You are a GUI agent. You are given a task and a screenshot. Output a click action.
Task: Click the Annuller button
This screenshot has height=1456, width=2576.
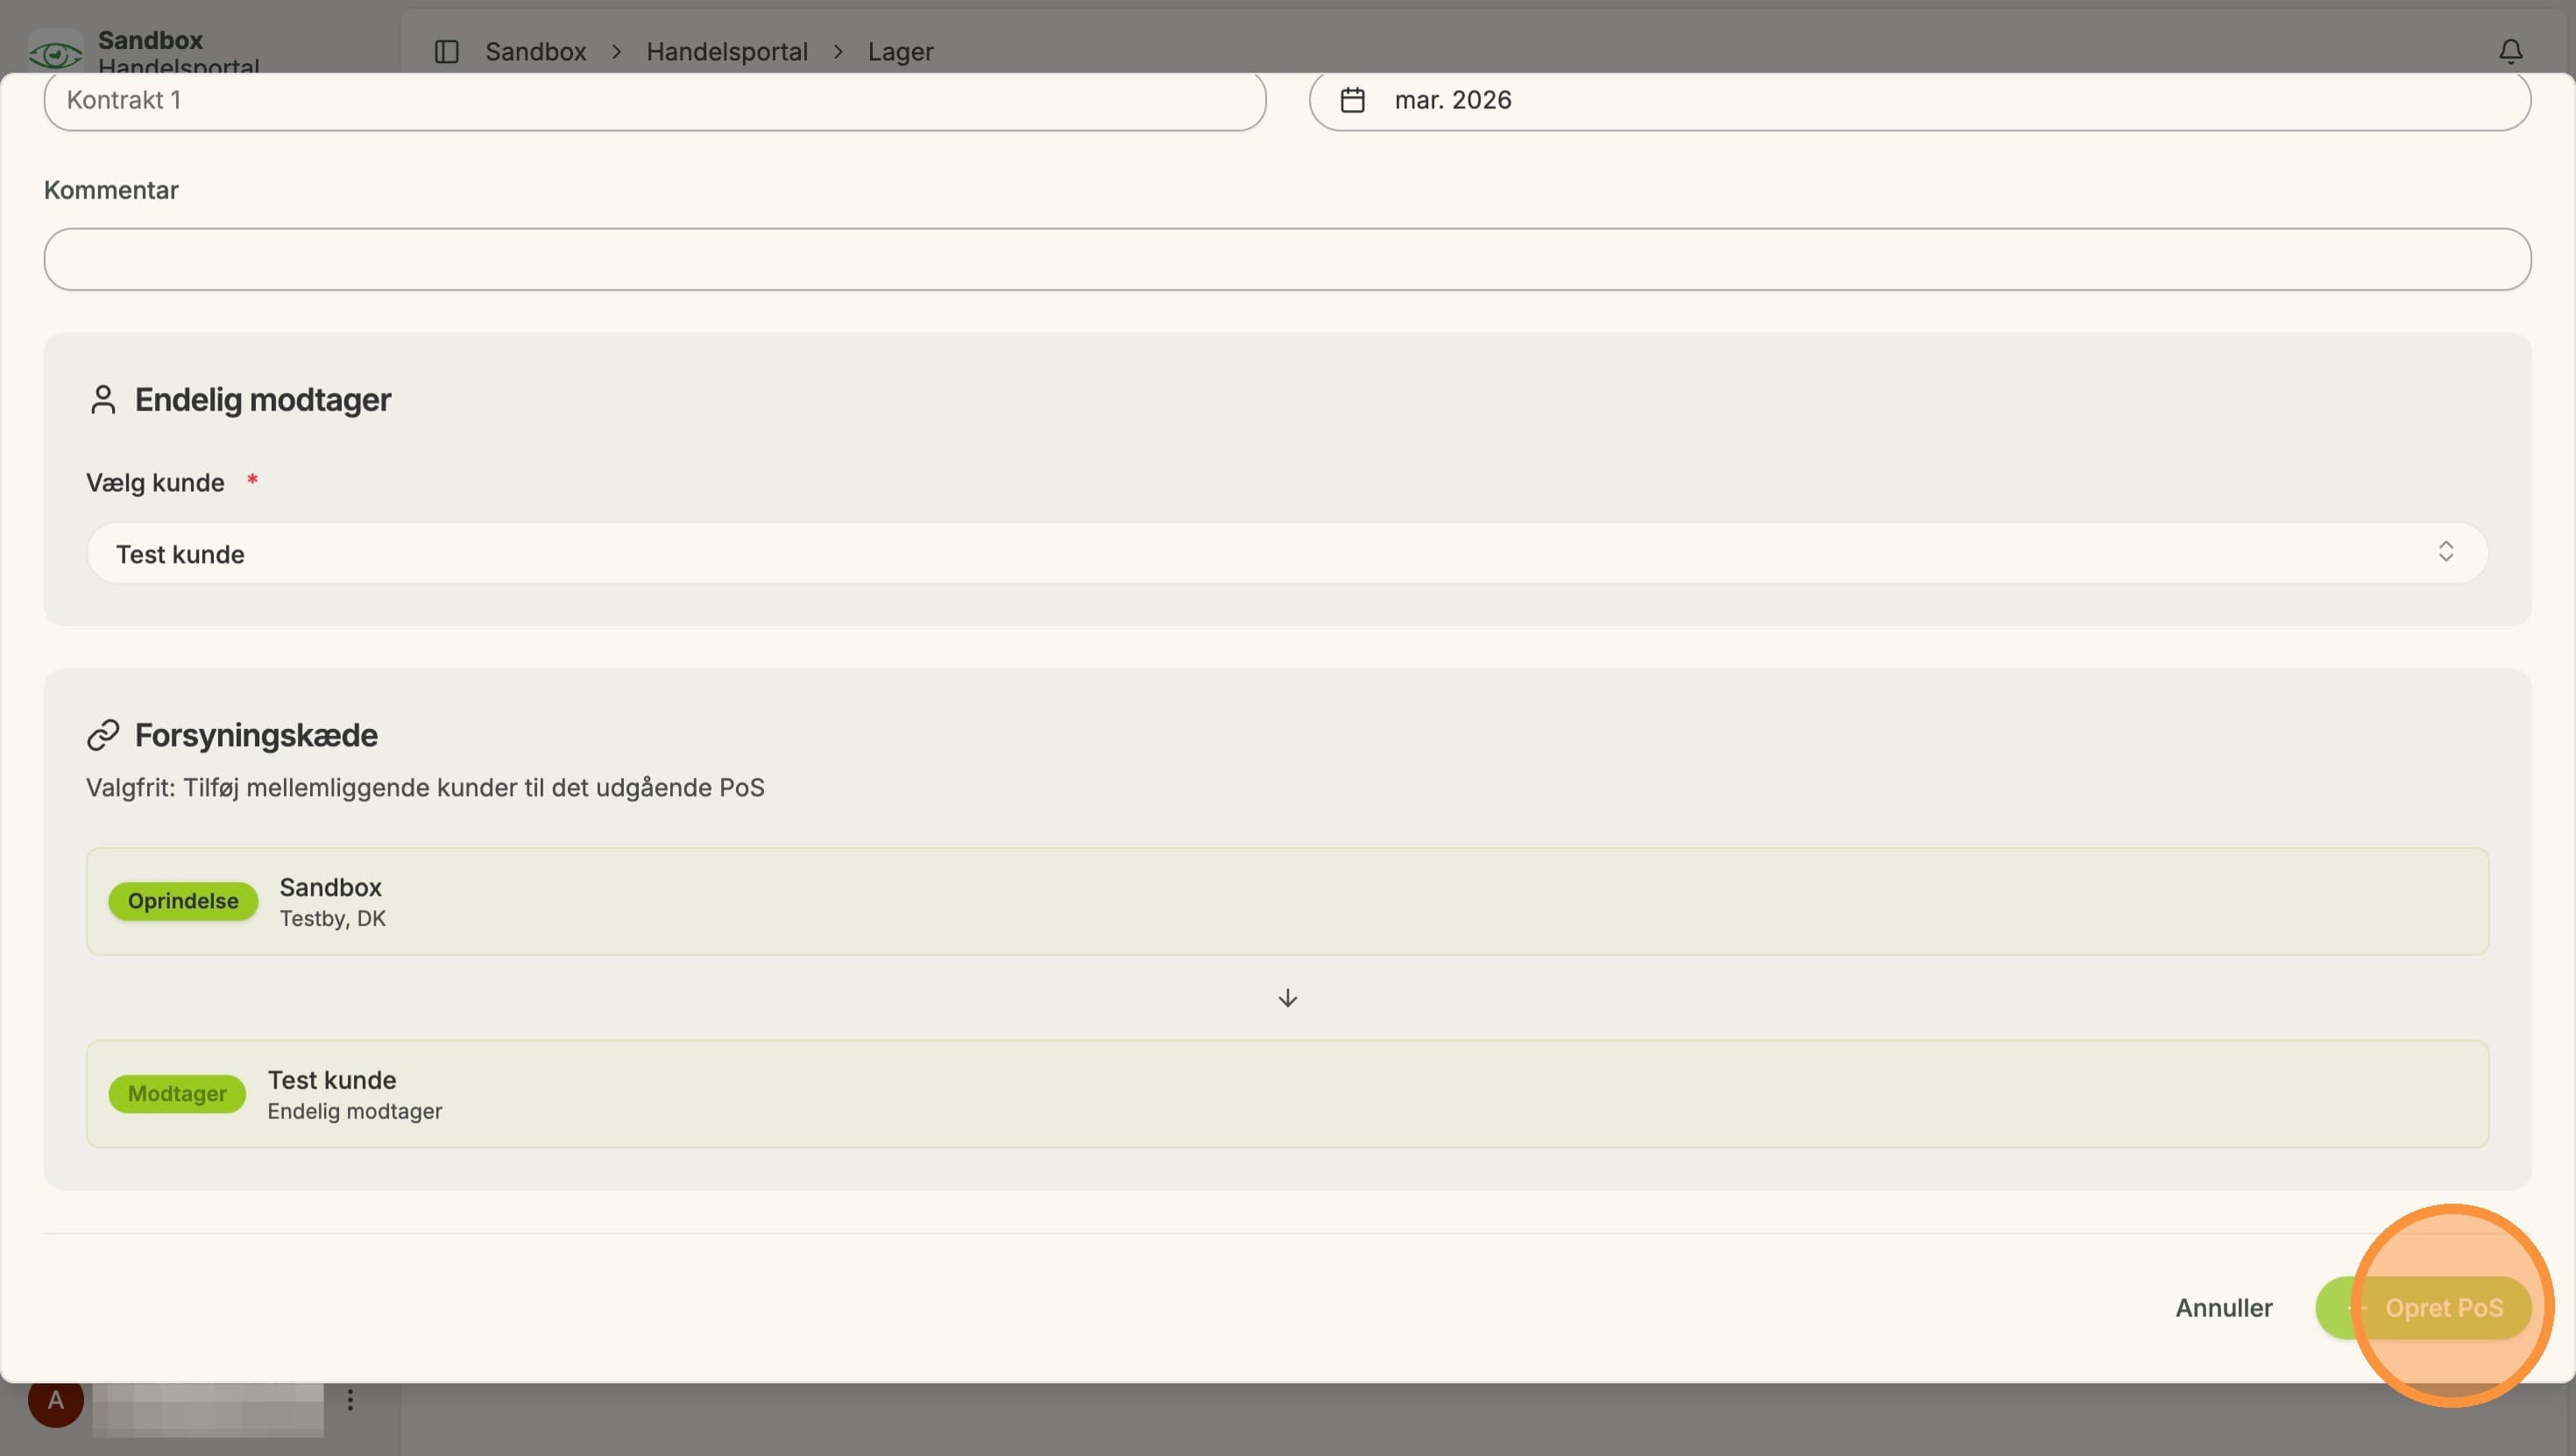pos(2224,1308)
